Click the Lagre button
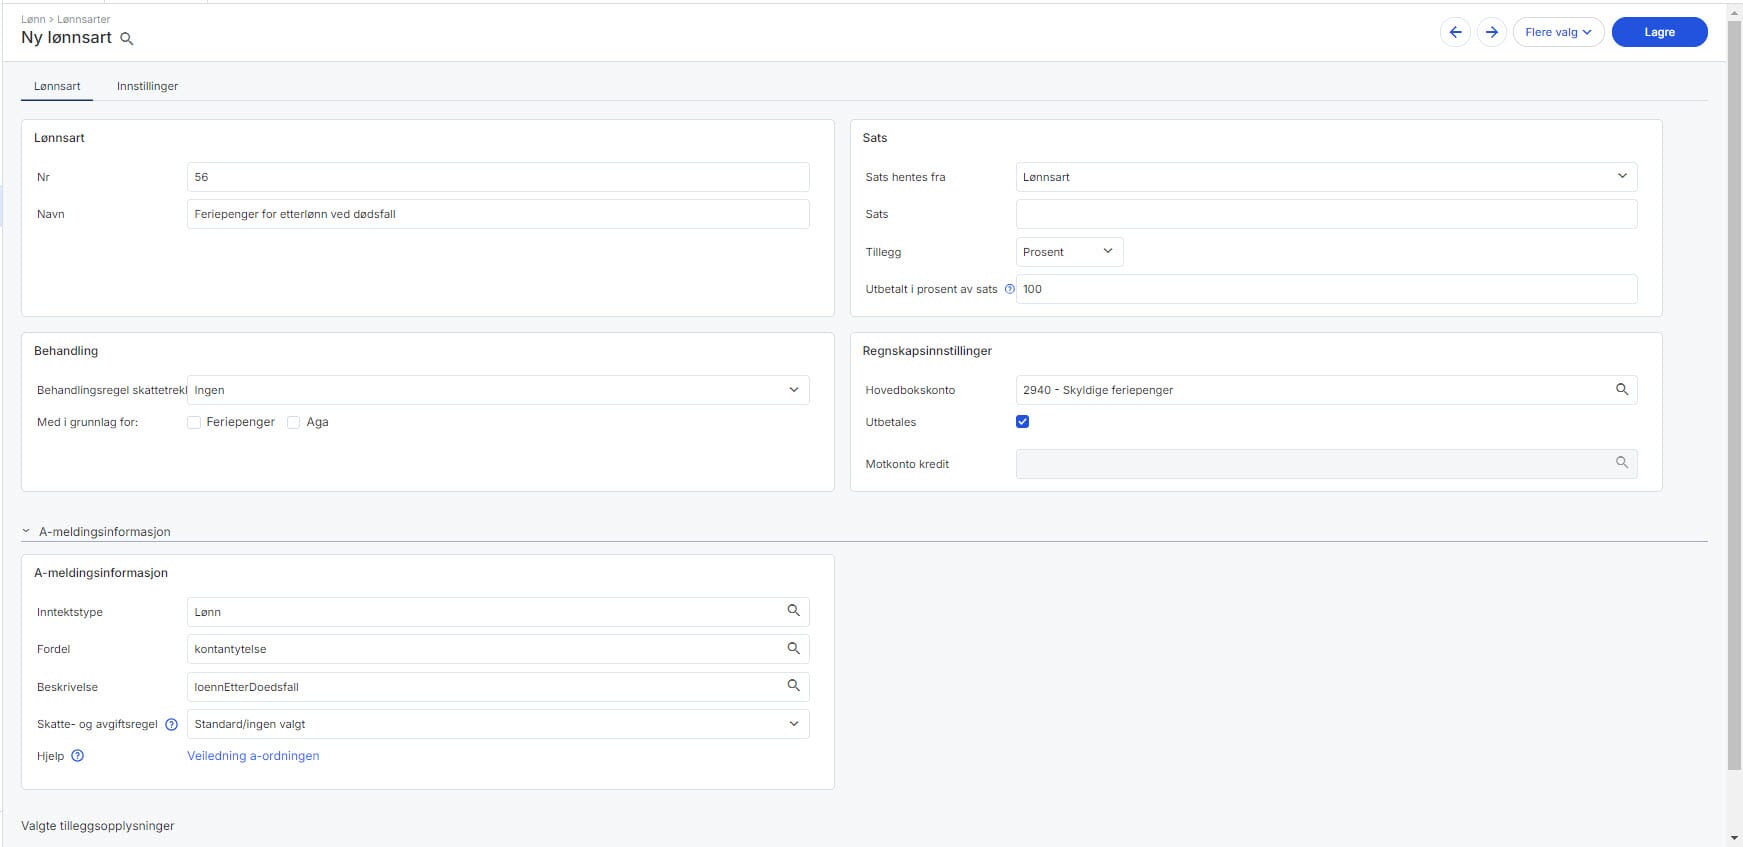1743x847 pixels. [x=1659, y=32]
